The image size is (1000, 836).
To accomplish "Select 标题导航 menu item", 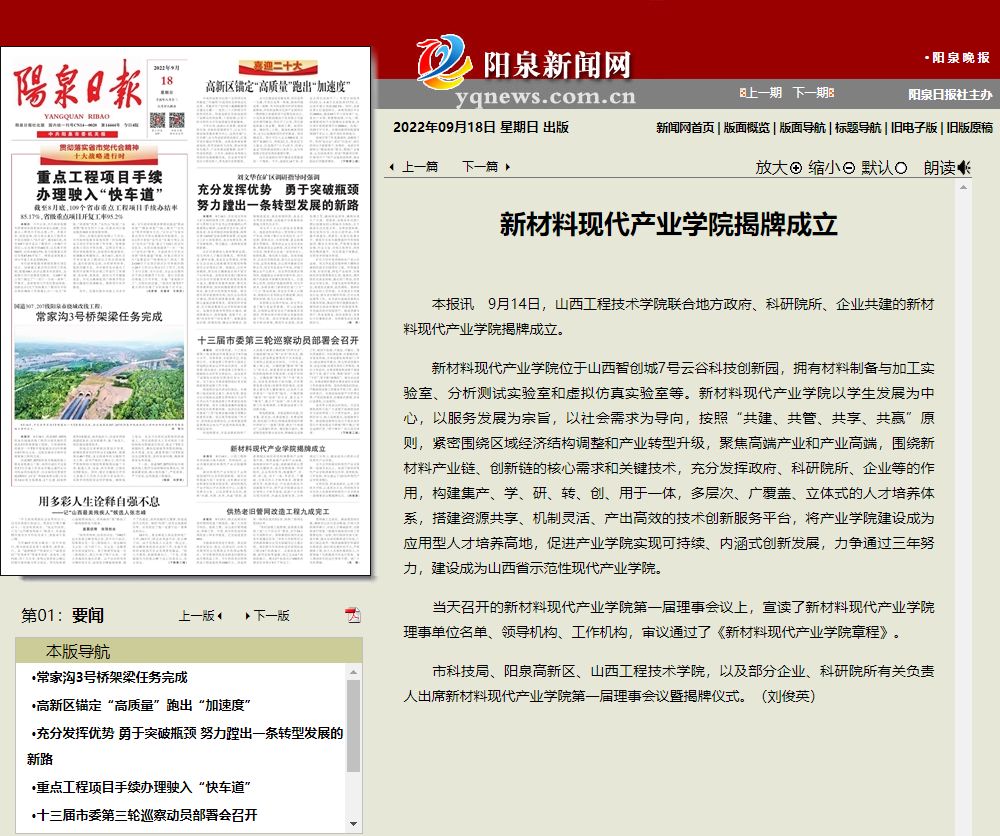I will (x=857, y=128).
